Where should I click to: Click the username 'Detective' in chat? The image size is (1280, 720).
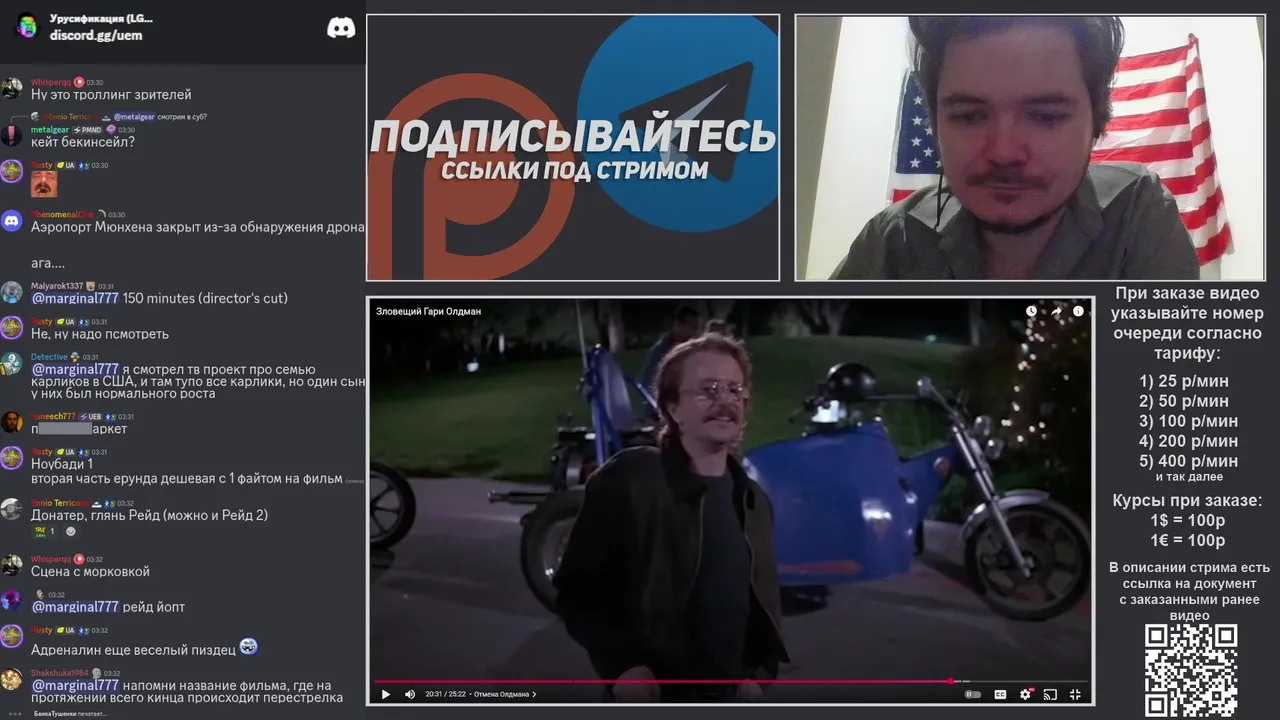pyautogui.click(x=49, y=357)
